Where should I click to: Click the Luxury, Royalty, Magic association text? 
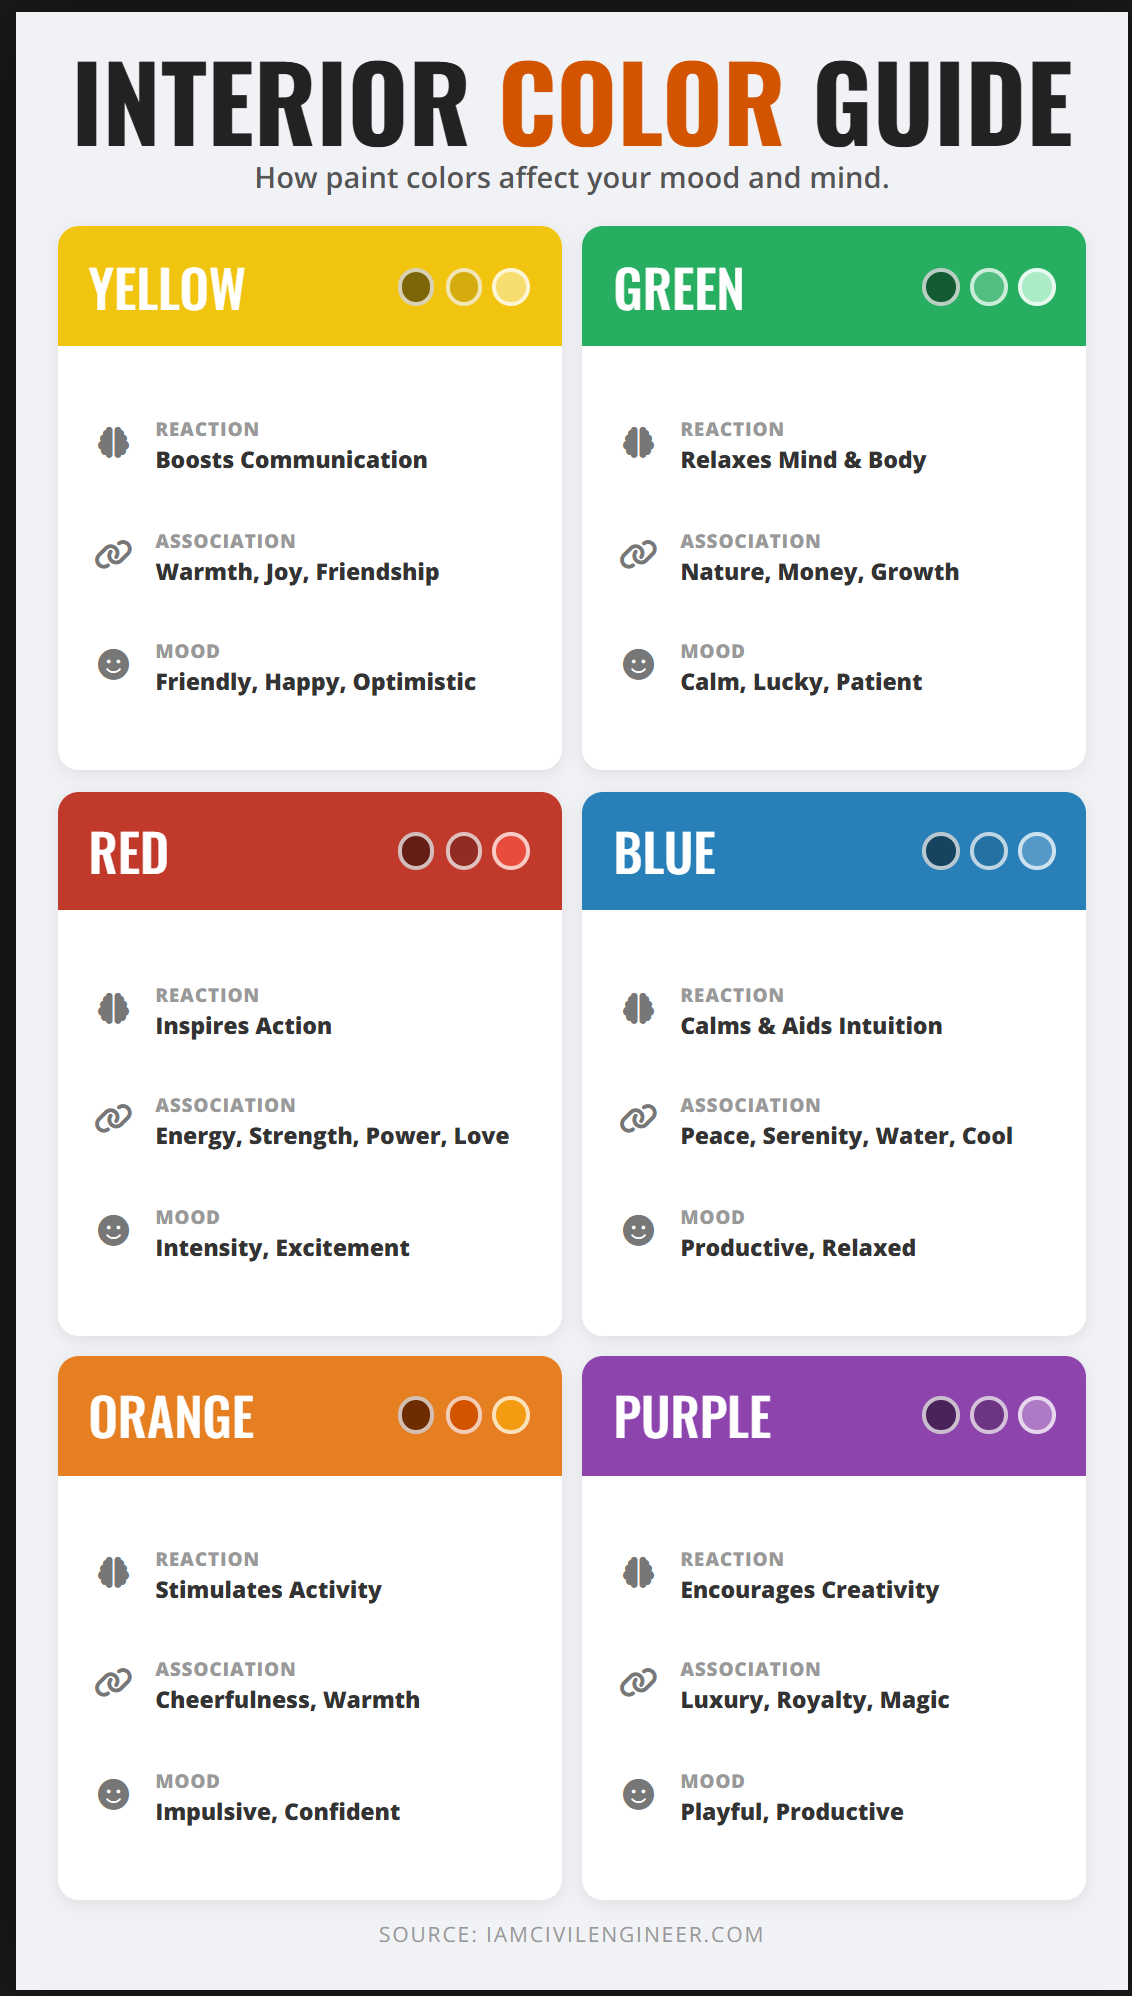(815, 1700)
